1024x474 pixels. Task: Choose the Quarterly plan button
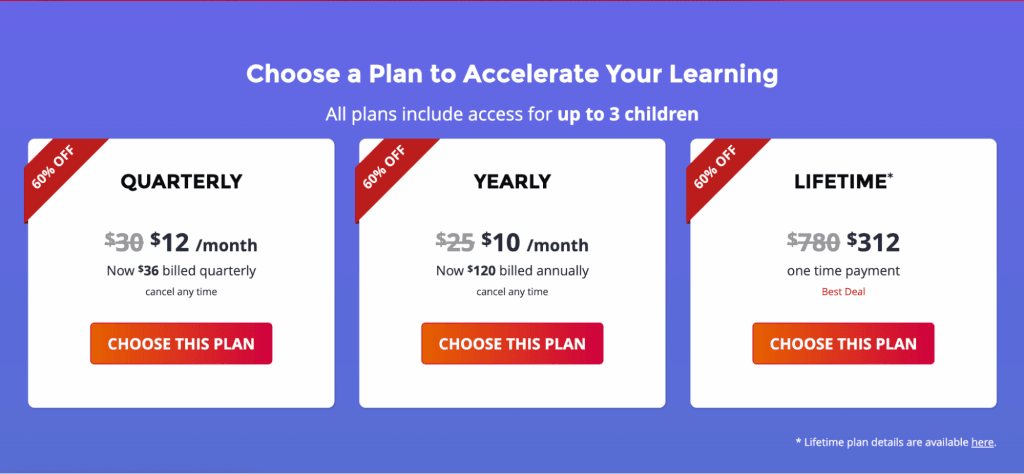pos(181,344)
